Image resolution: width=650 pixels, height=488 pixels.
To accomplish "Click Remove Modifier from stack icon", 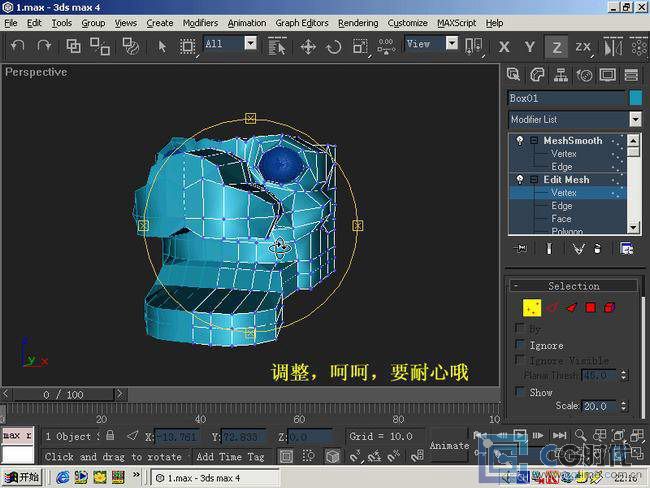I will (597, 248).
